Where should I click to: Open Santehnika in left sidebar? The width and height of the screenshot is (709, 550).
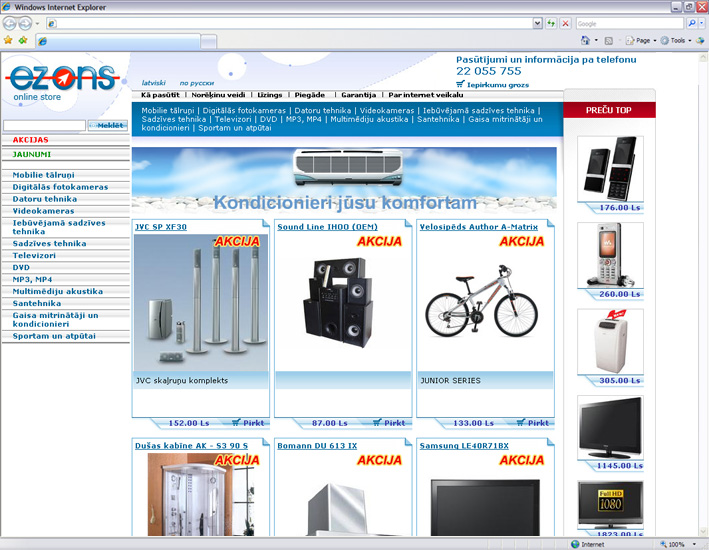(x=37, y=303)
